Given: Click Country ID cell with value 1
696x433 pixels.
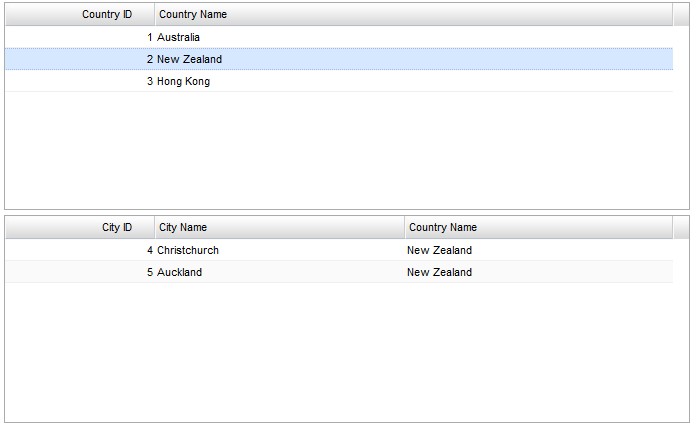Looking at the screenshot, I should [150, 38].
